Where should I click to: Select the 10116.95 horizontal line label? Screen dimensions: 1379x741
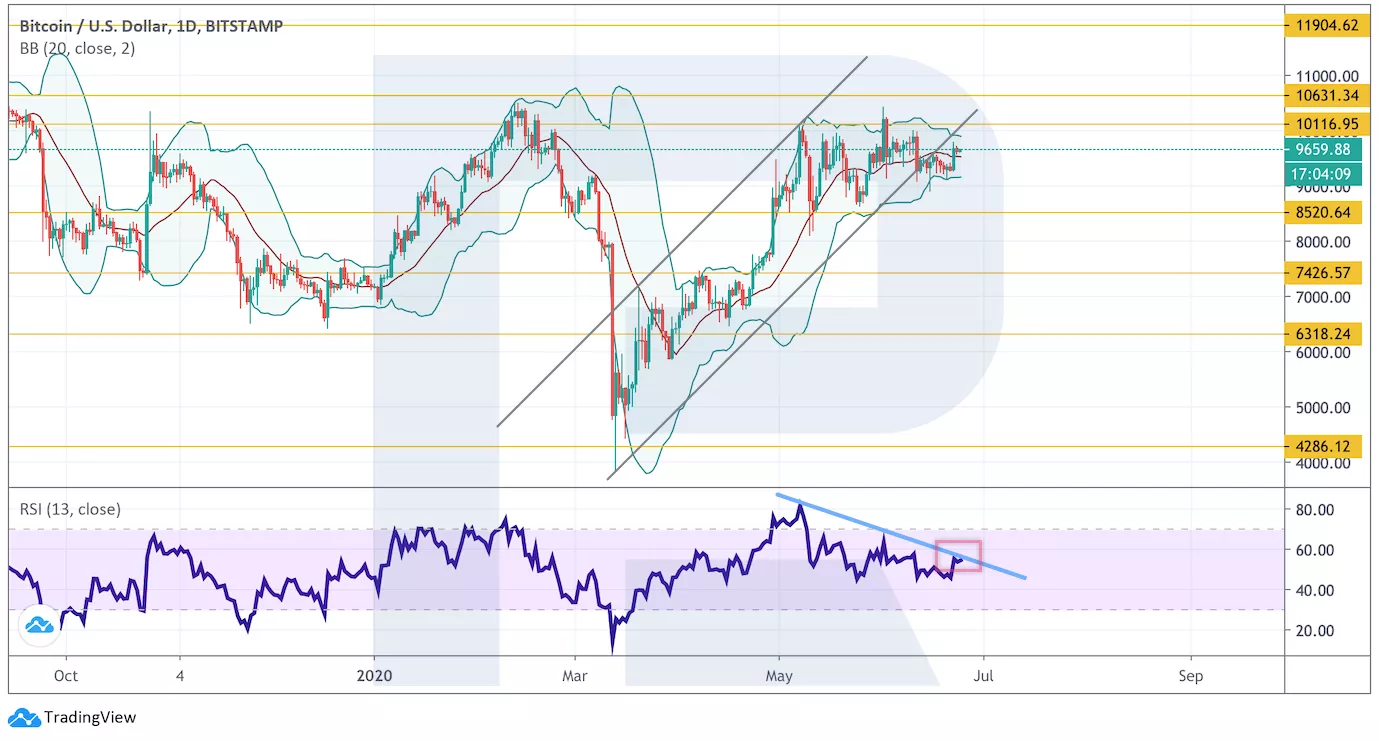[1323, 124]
